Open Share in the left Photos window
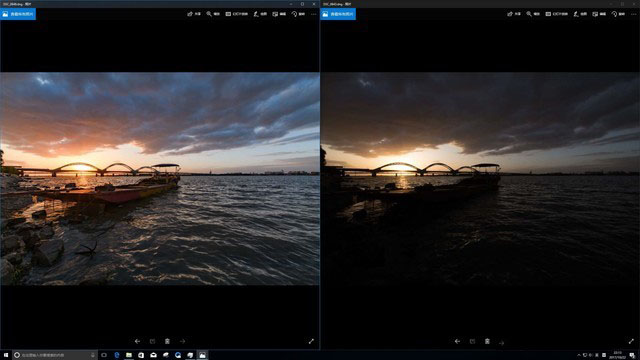 [194, 14]
